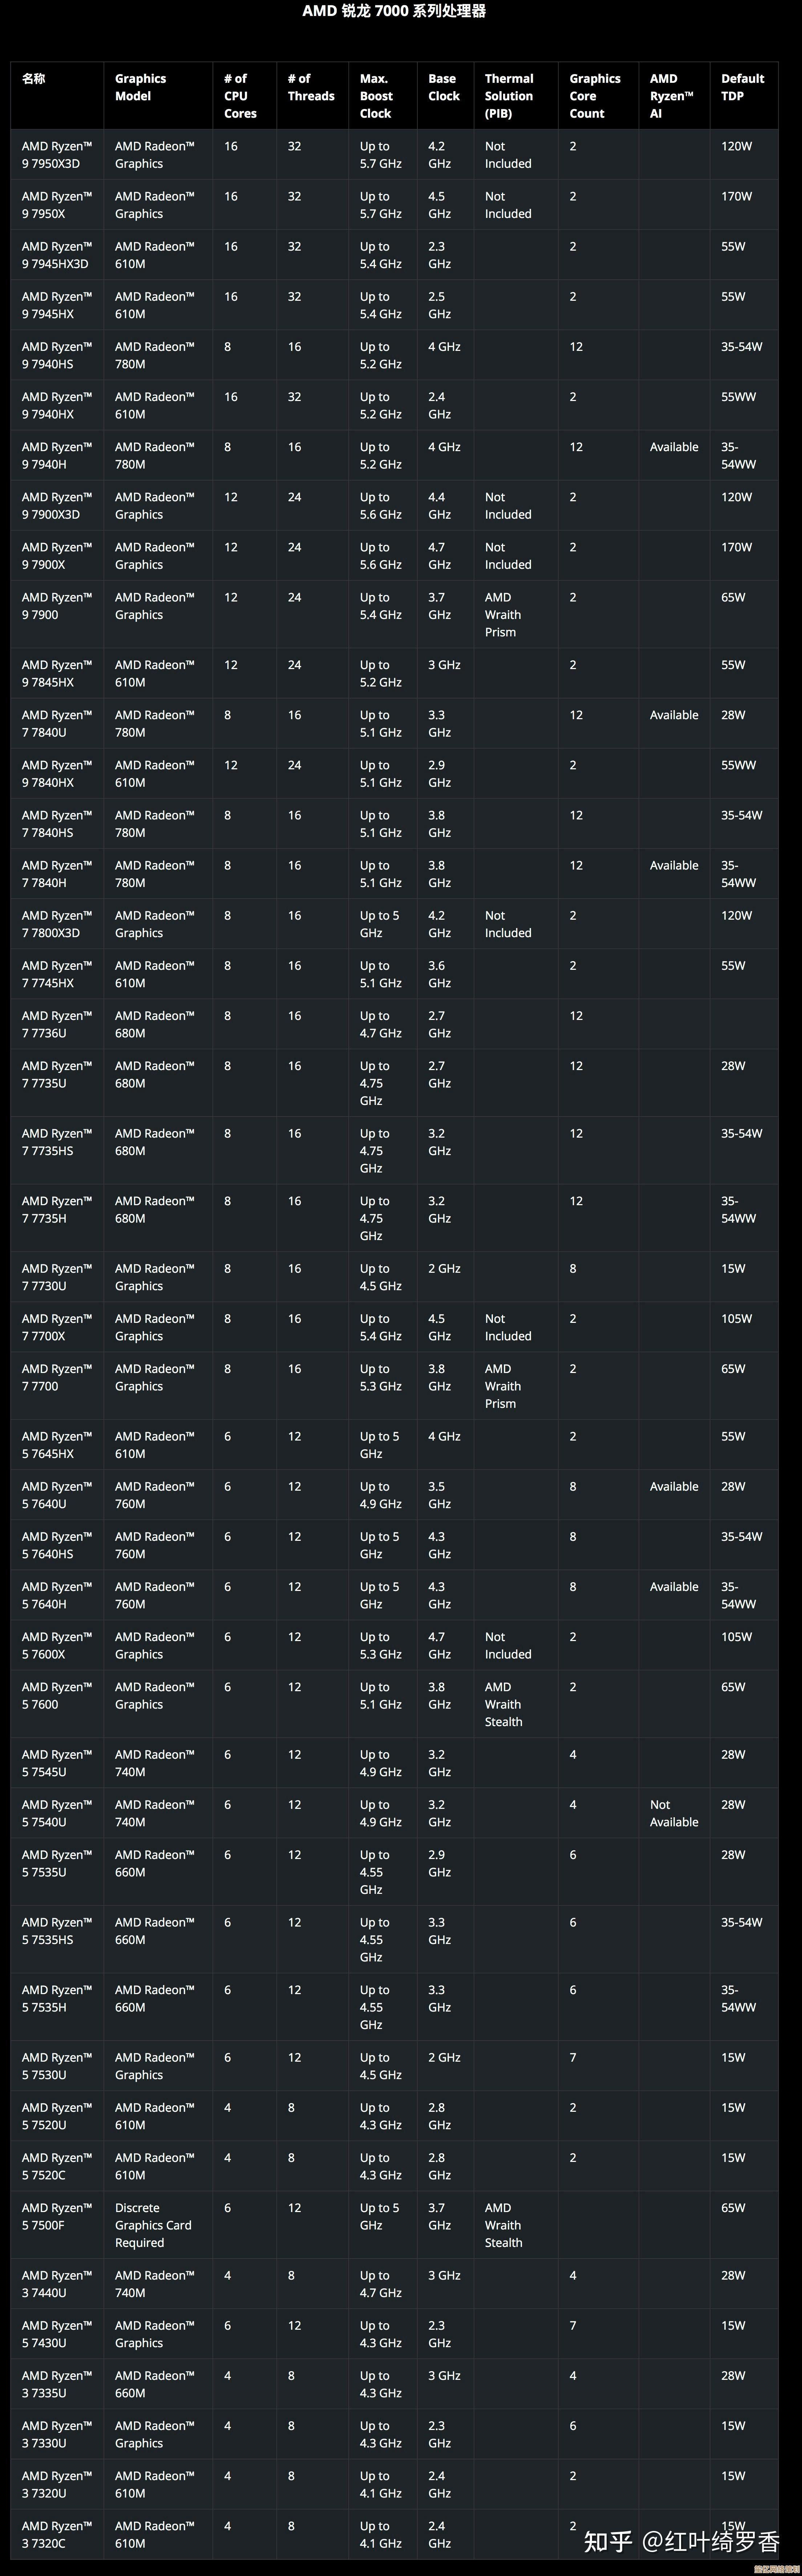
Task: Select the AMD Ryzen 5 7500F name cell
Action: pos(56,2216)
